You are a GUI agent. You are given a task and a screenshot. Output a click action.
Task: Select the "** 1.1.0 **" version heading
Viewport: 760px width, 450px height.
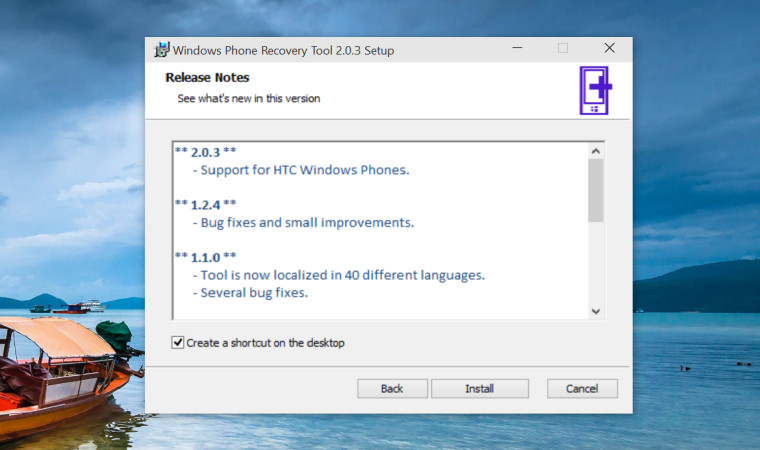(x=206, y=257)
